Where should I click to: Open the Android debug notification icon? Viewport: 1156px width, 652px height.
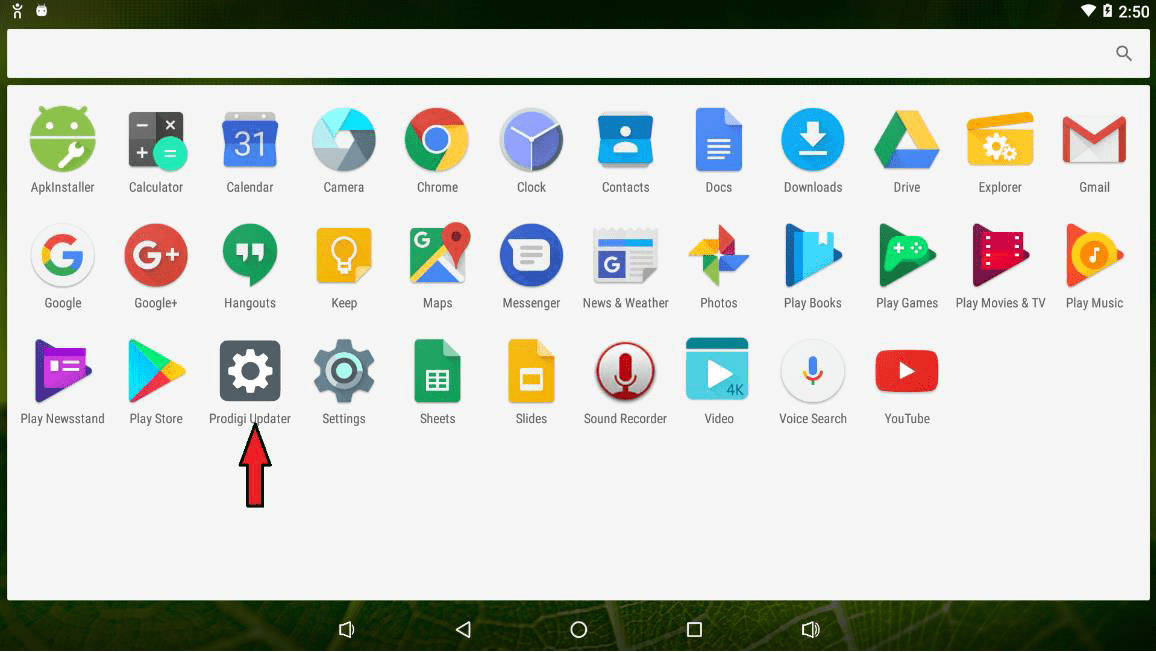pos(42,10)
